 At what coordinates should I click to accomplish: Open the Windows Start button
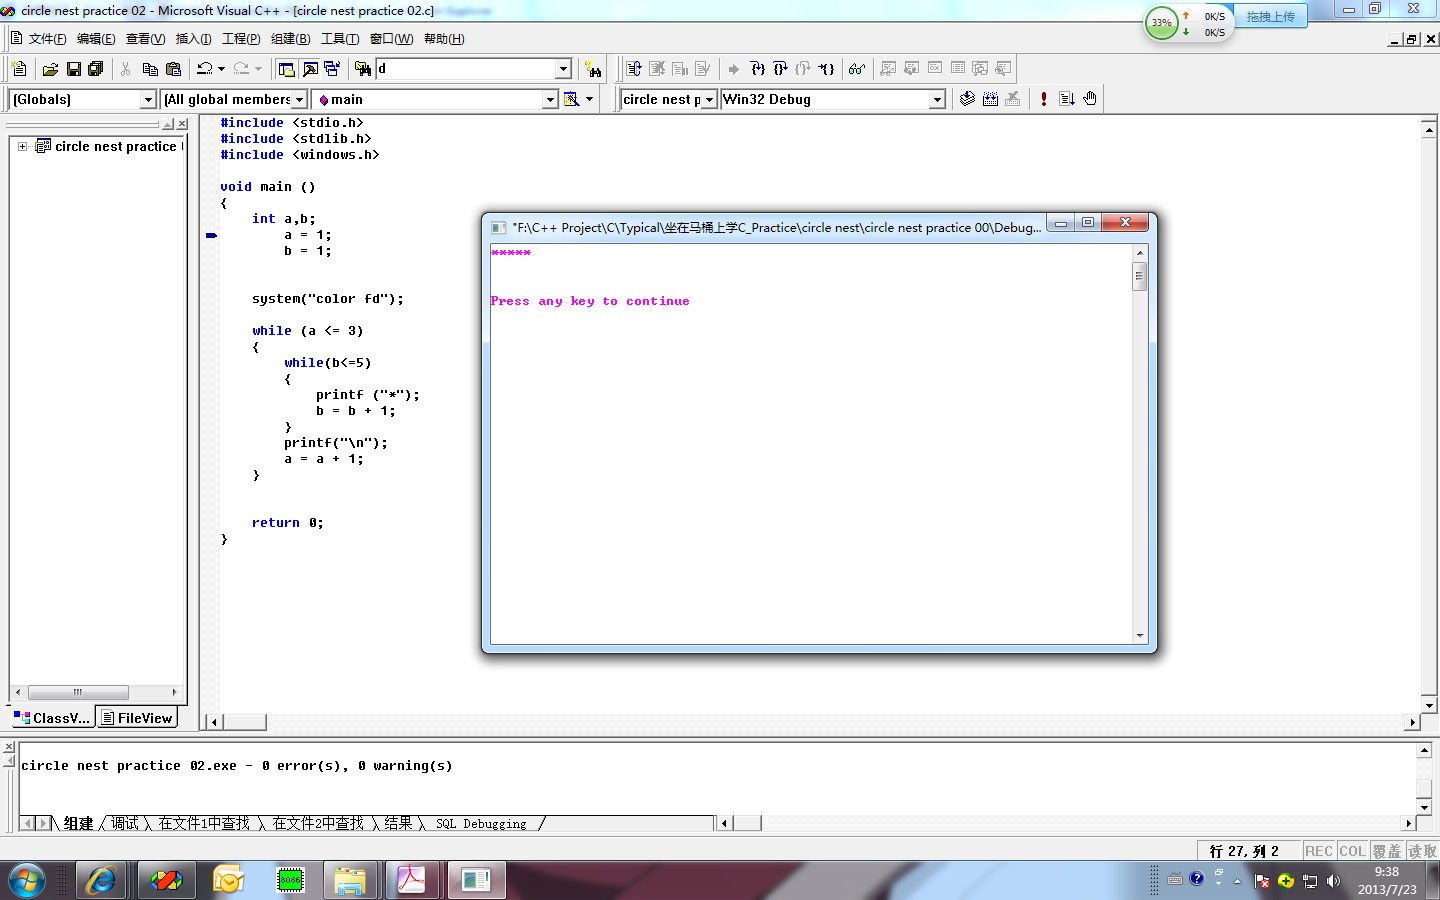[x=27, y=881]
